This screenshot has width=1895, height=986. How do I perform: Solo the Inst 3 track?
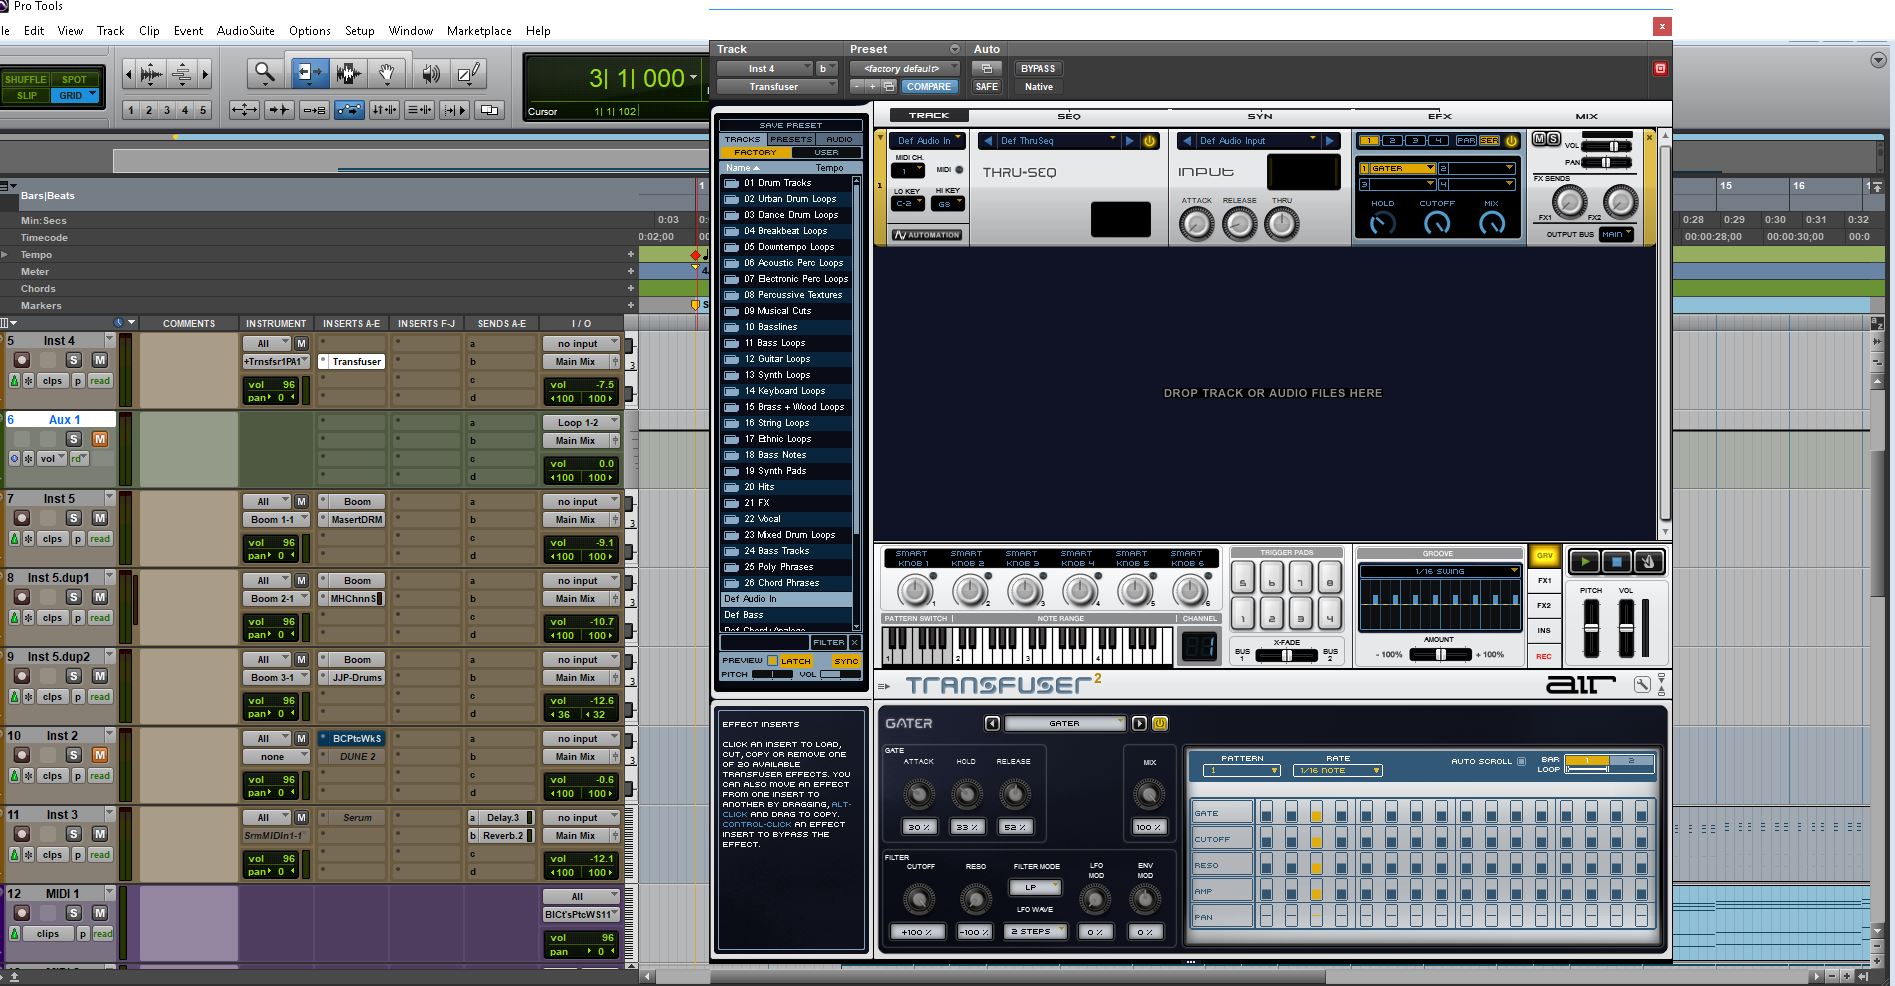[73, 834]
